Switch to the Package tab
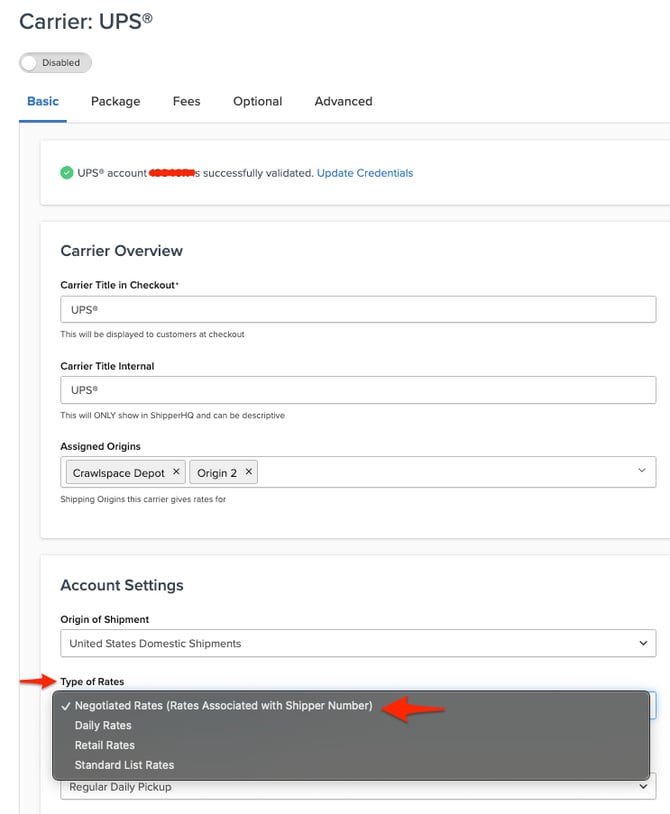Viewport: 670px width, 814px height. click(x=115, y=101)
